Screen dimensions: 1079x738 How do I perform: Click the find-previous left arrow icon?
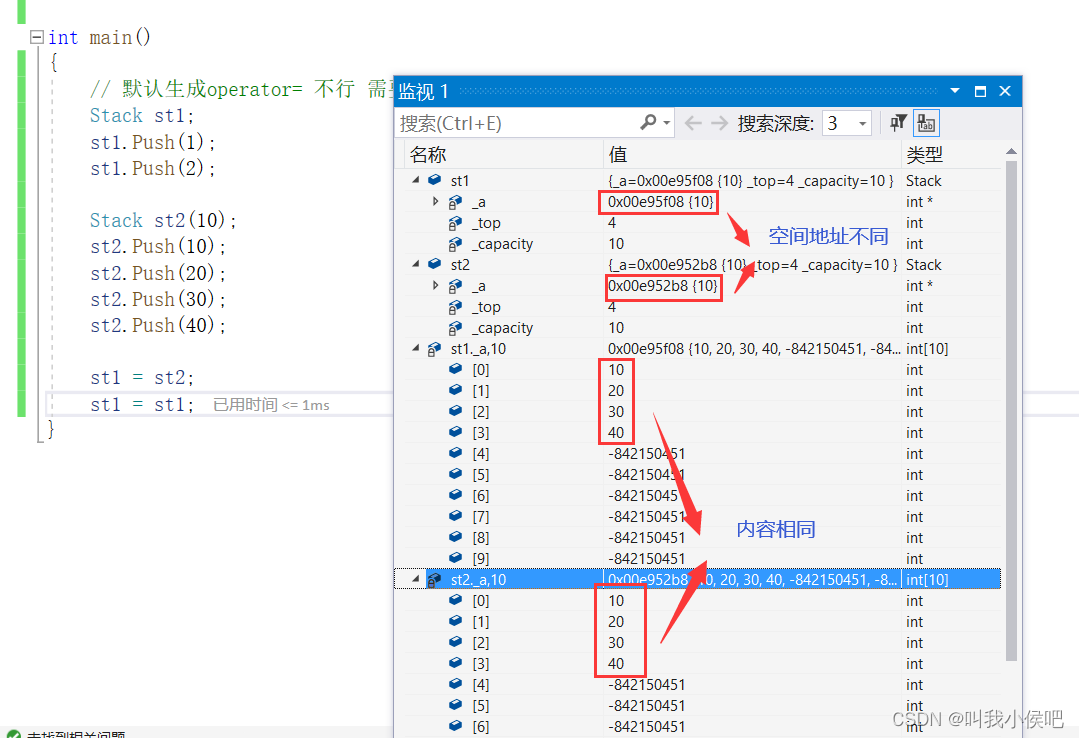(x=693, y=123)
